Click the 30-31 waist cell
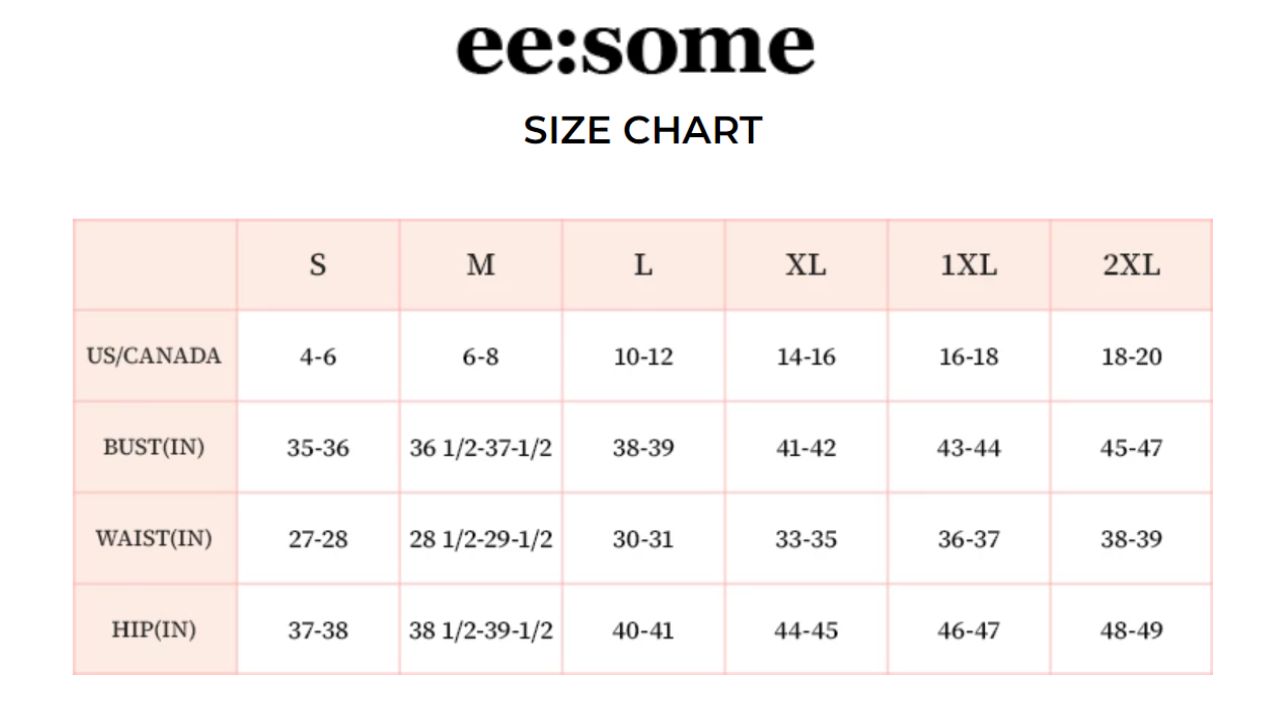Image resolution: width=1280 pixels, height=720 pixels. pos(643,539)
